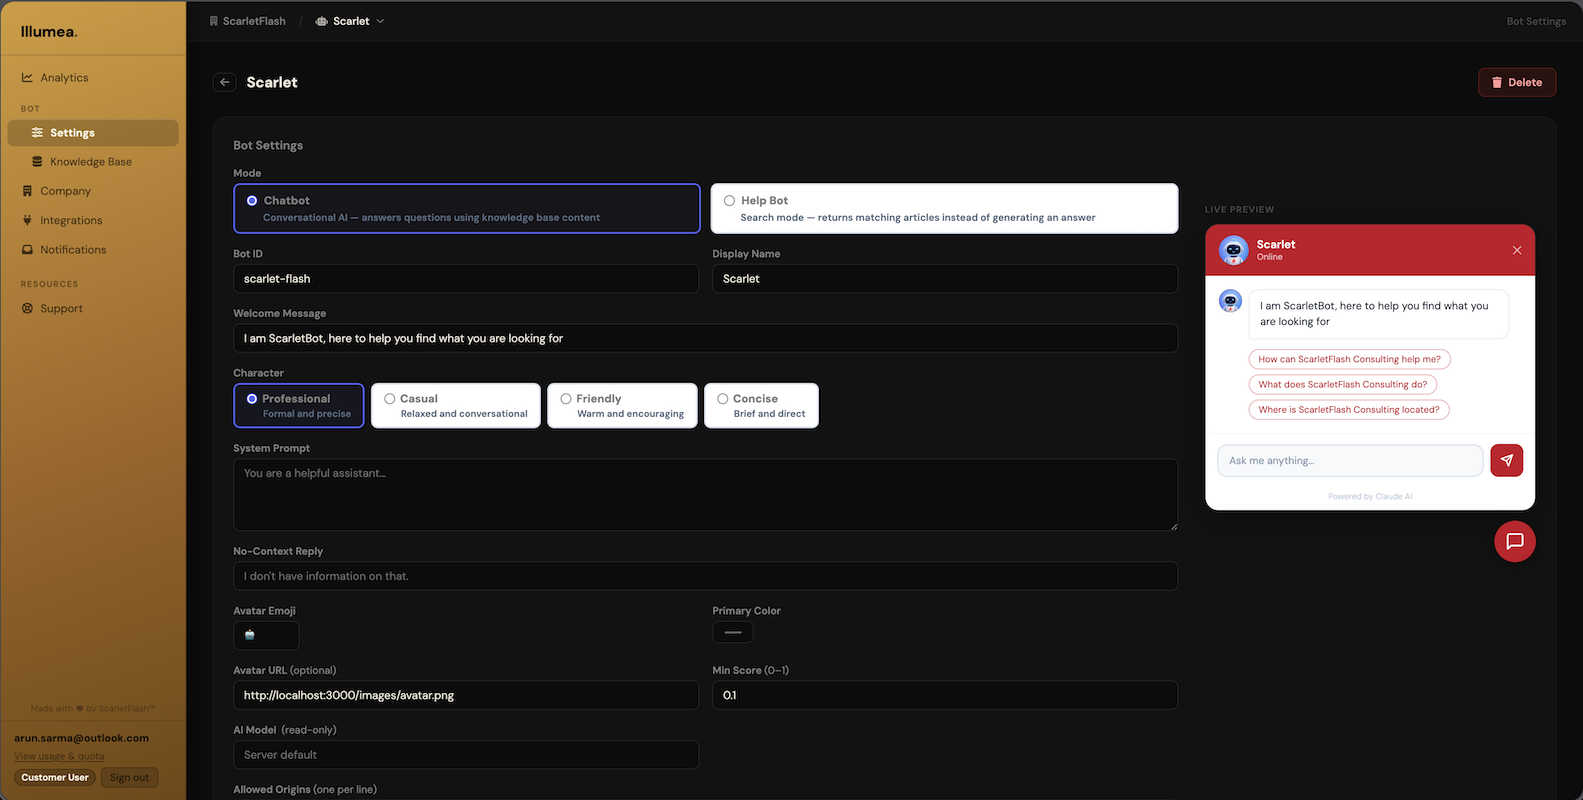Click the Scarlet bot avatar in chat header

coord(1233,250)
